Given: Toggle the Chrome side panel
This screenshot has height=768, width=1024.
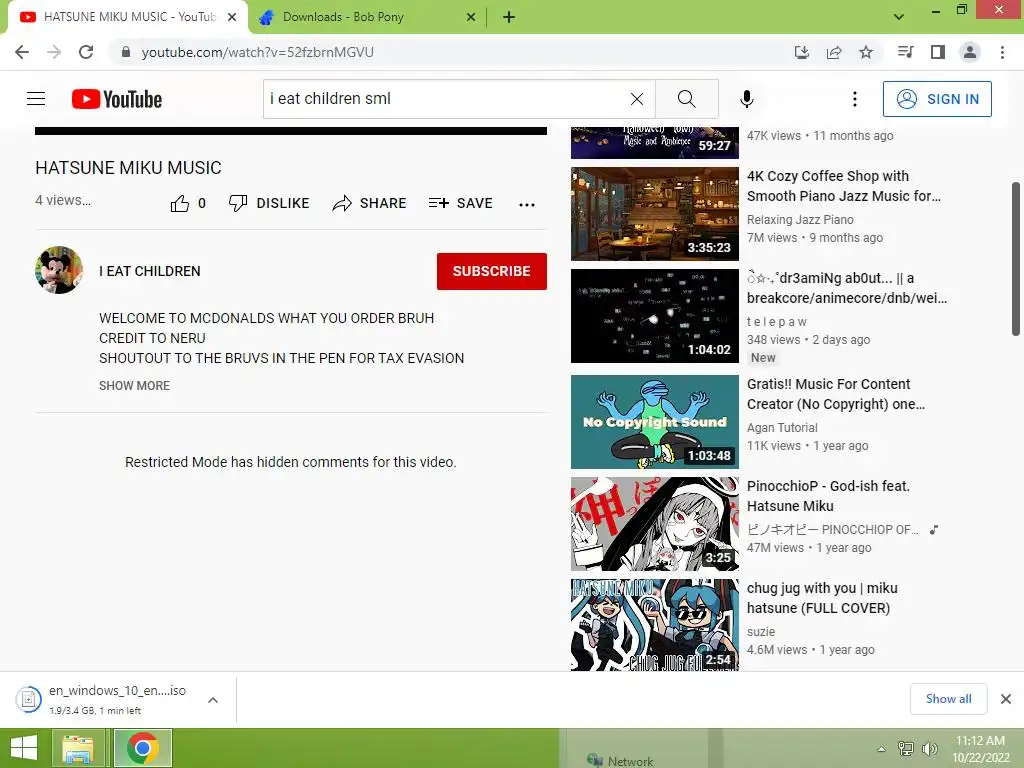Looking at the screenshot, I should coord(938,52).
